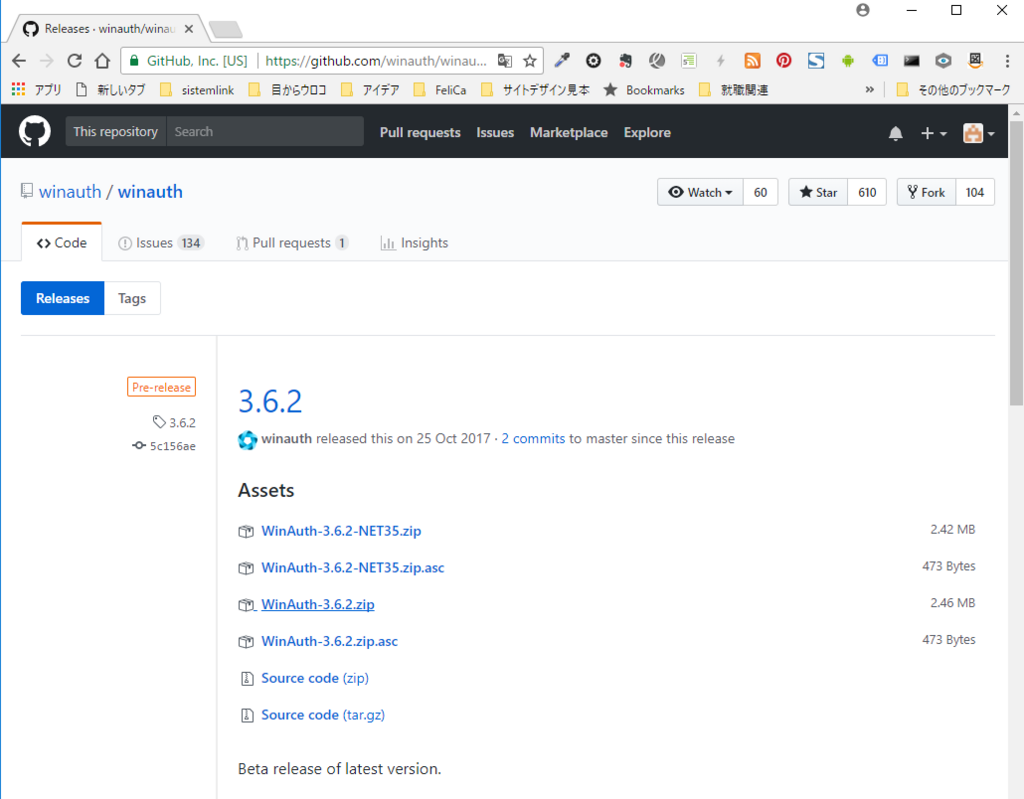Click the file icon beside Source code (zip)
The height and width of the screenshot is (799, 1024).
pos(247,679)
